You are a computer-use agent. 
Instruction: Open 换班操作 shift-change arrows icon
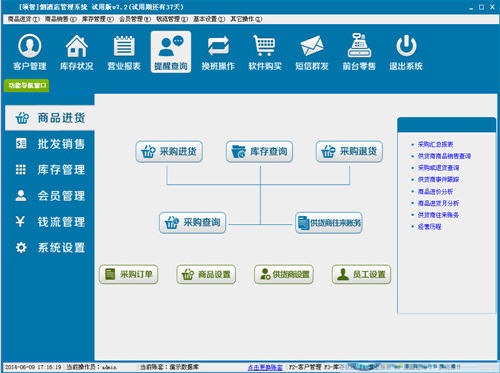coord(218,52)
